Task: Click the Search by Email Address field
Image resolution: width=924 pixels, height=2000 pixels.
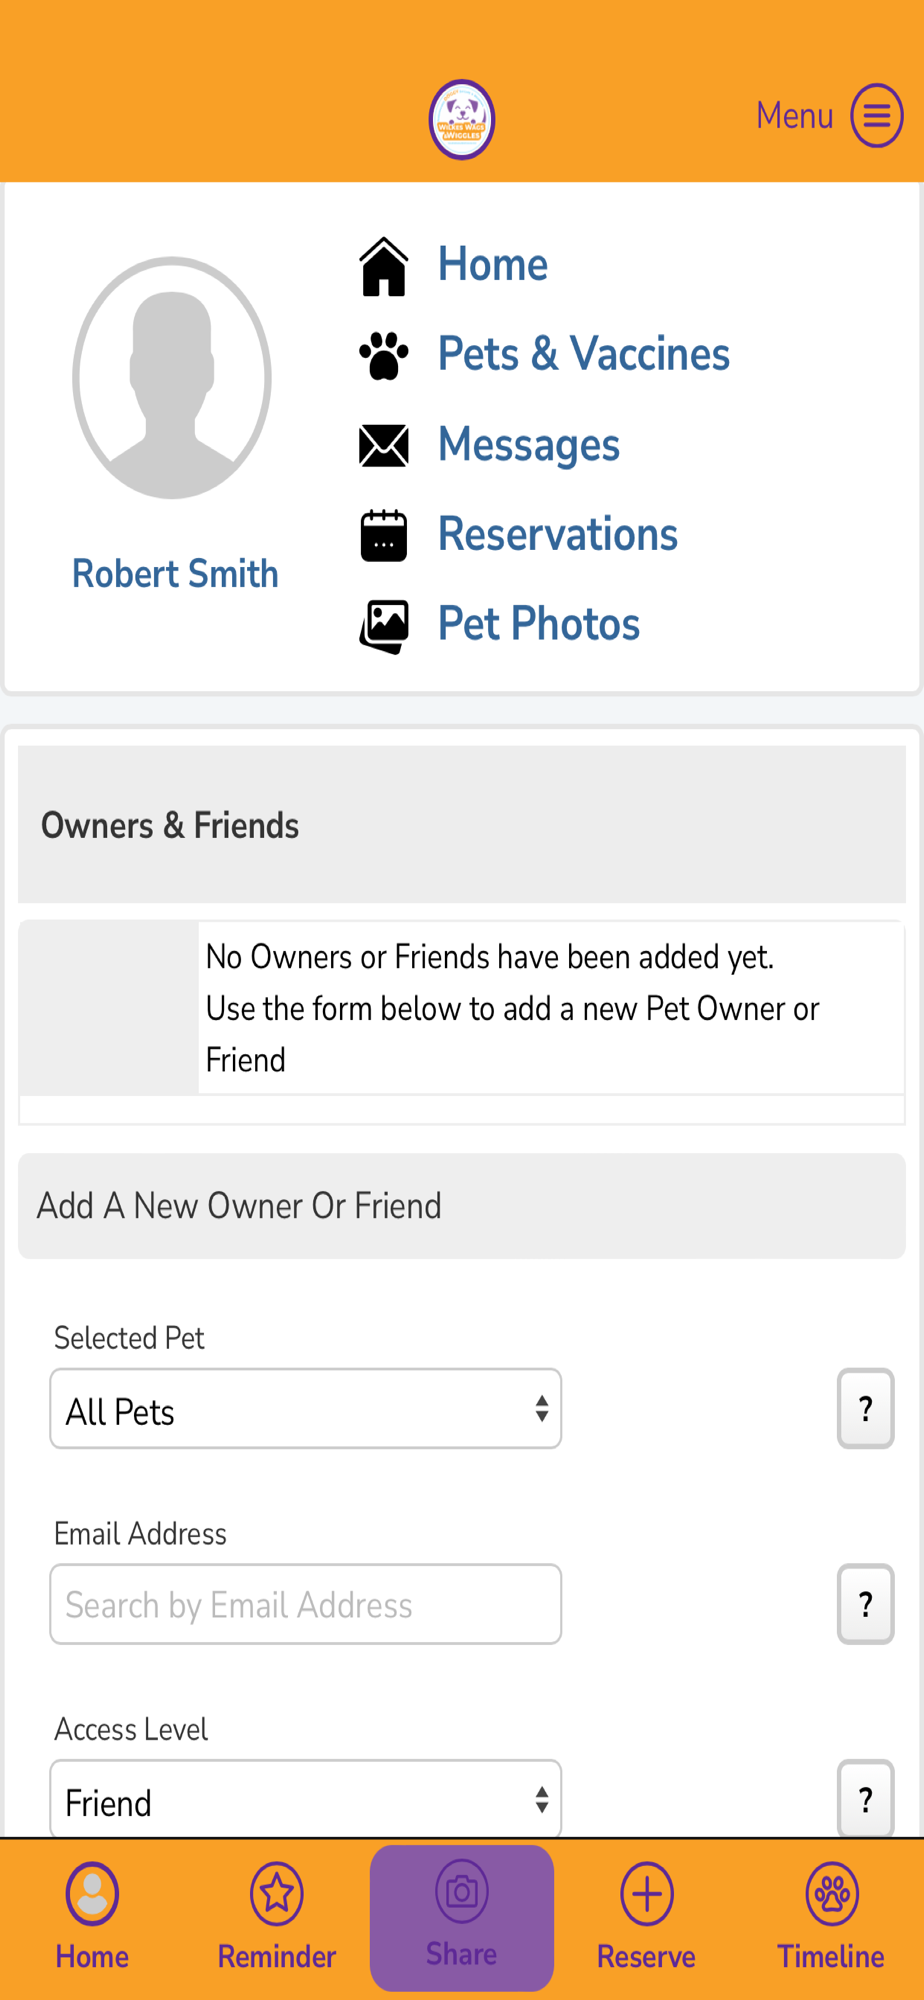Action: (306, 1604)
